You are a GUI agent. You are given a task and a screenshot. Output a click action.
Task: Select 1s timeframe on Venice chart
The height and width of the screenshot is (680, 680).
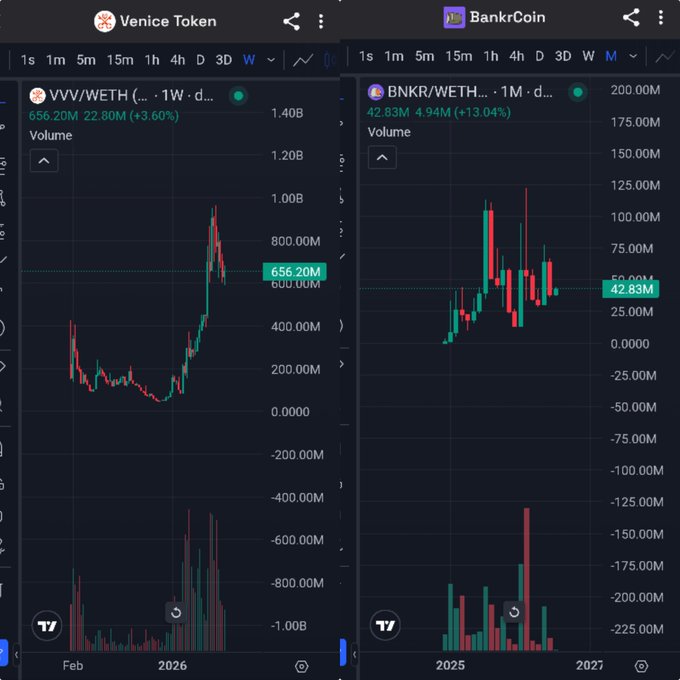pyautogui.click(x=28, y=60)
